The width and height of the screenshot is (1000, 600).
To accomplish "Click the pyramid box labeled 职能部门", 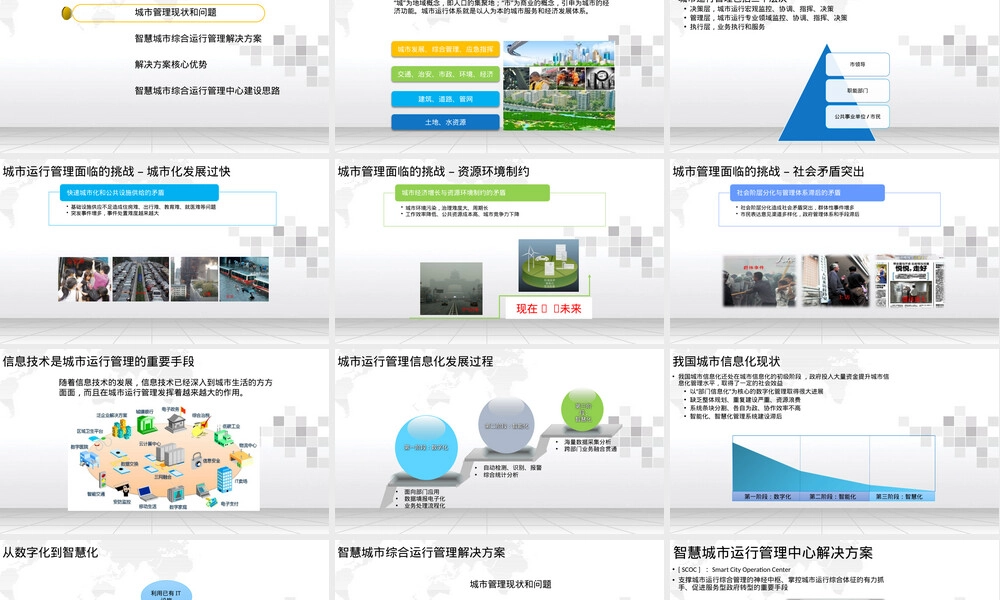I will 857,91.
